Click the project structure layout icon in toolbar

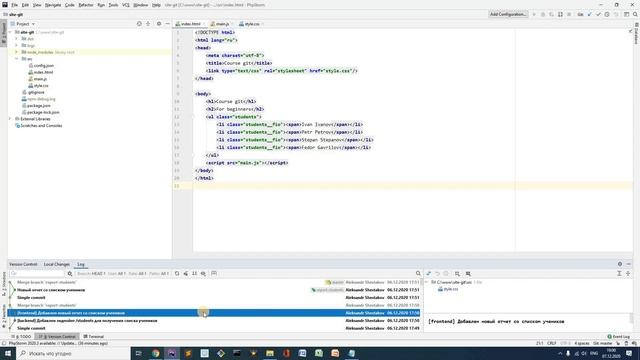(627, 14)
